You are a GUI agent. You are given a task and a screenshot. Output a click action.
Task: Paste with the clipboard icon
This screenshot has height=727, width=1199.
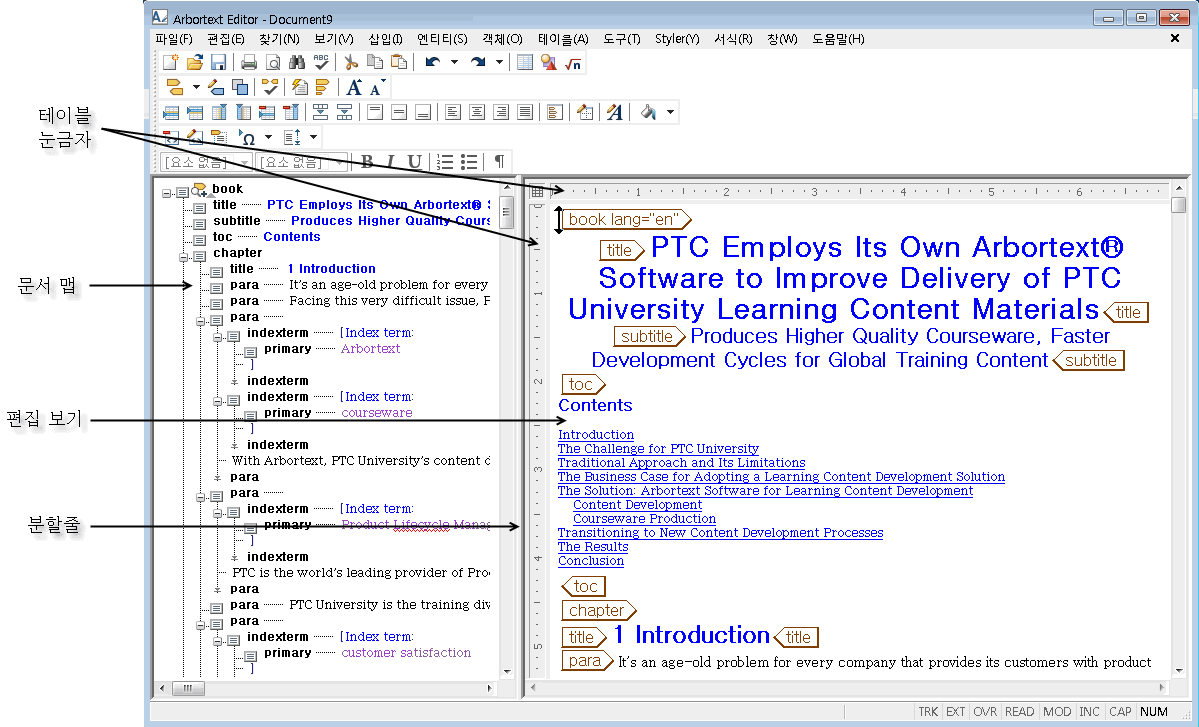coord(398,63)
